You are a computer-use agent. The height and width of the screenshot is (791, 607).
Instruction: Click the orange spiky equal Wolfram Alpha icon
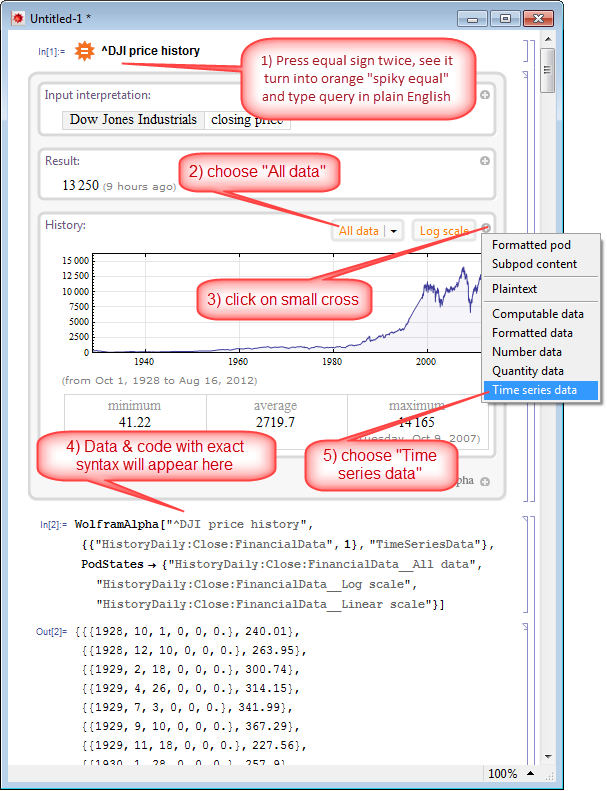coord(84,51)
